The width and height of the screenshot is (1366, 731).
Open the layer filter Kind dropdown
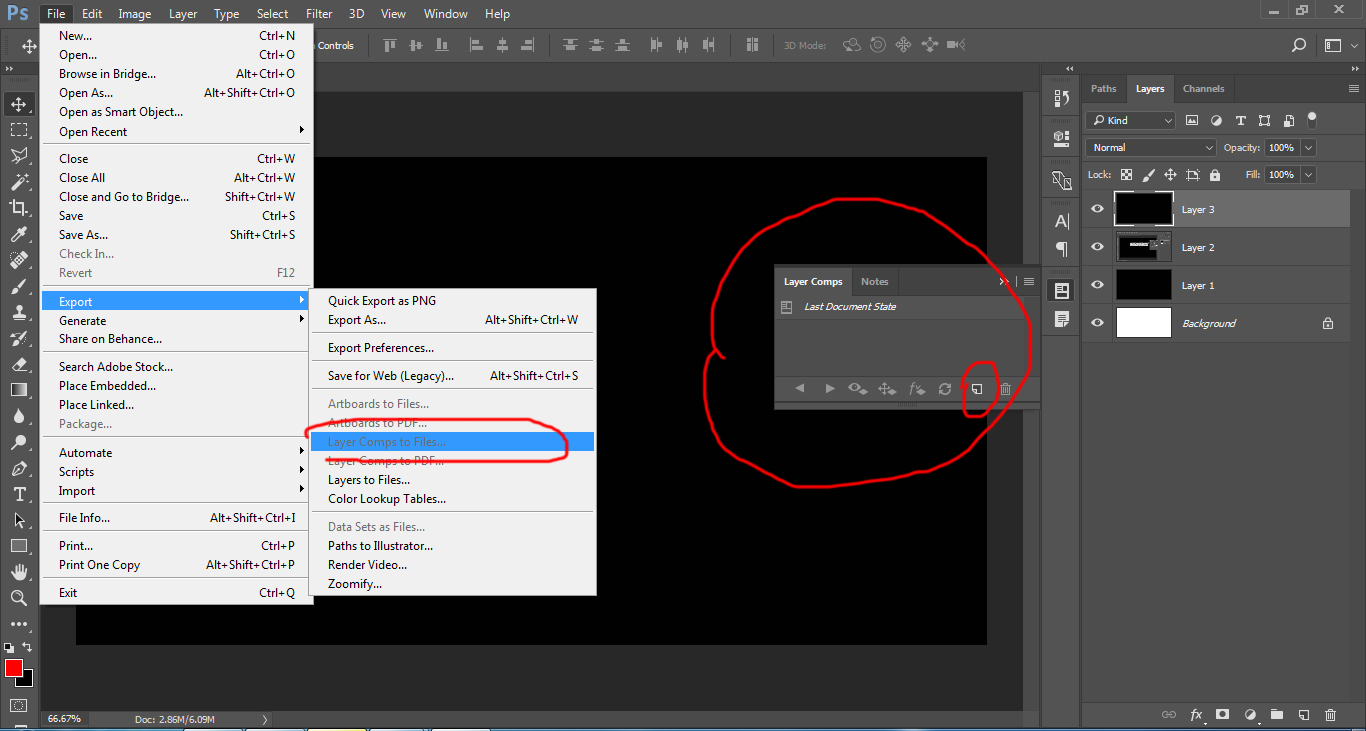click(x=1130, y=120)
